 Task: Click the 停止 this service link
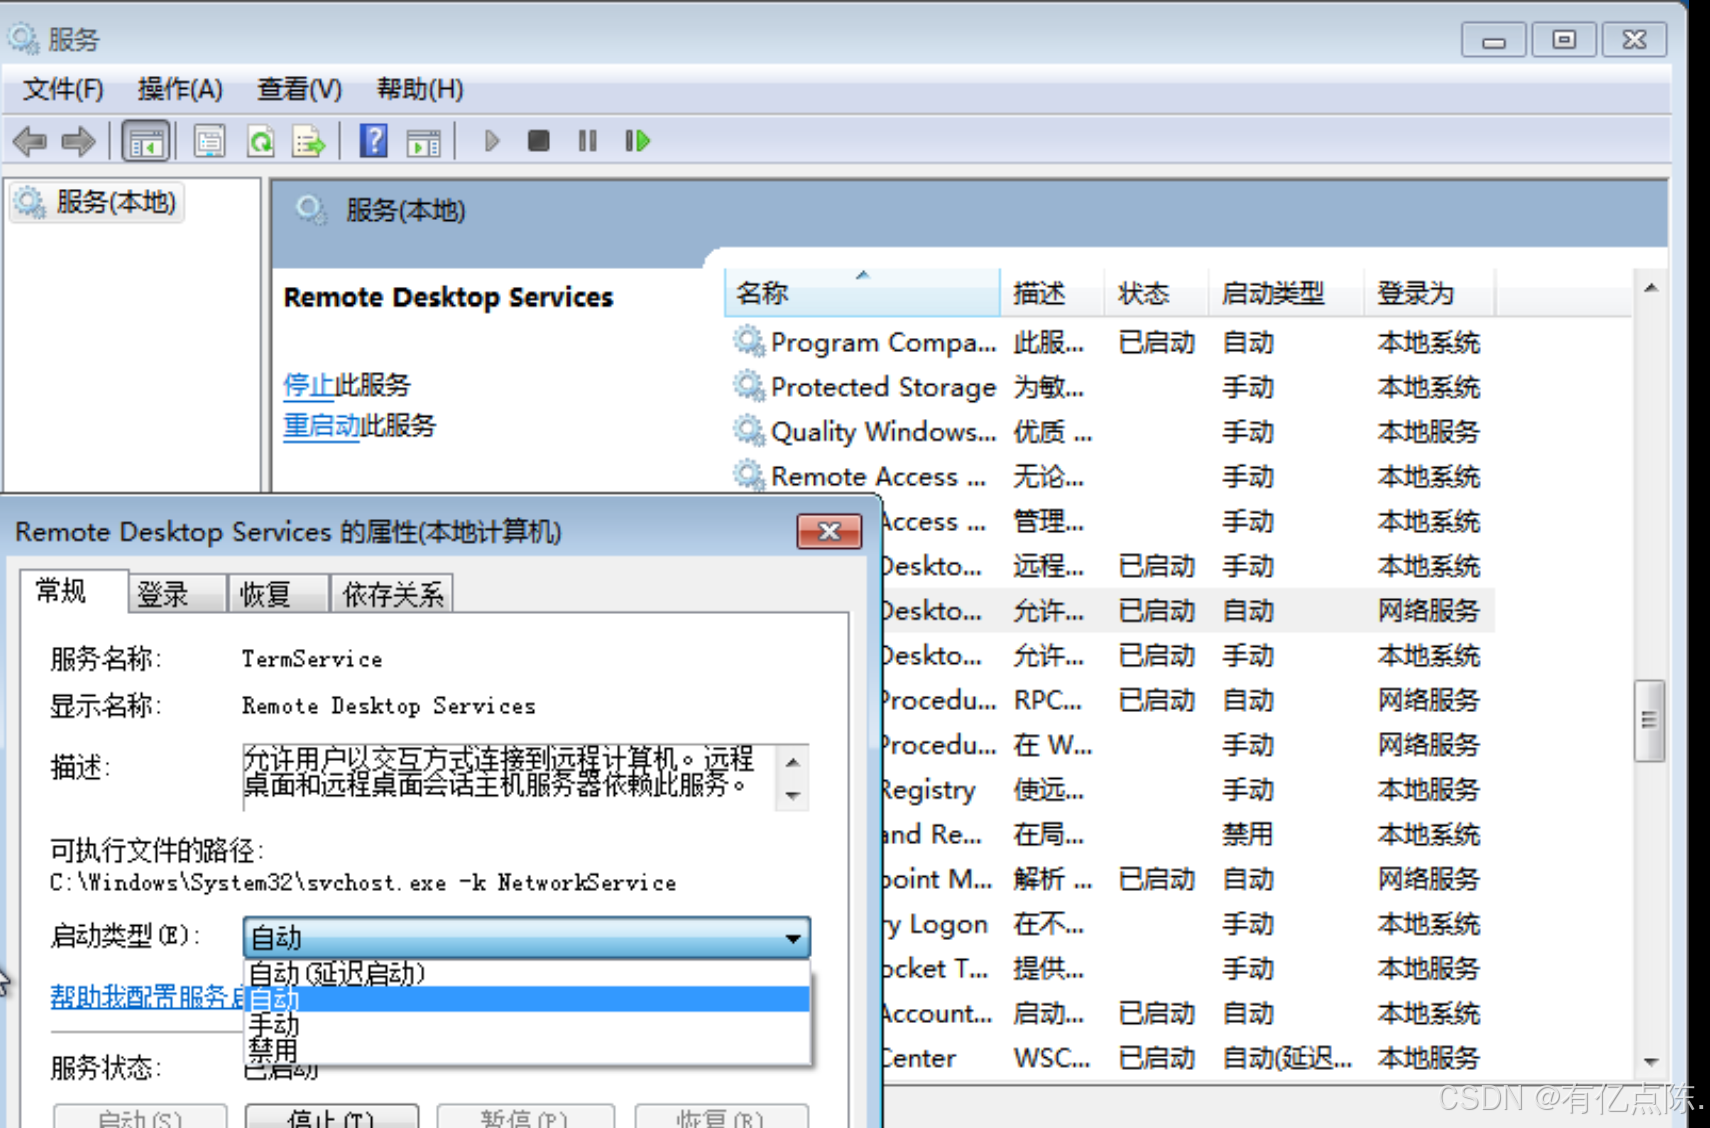click(308, 384)
